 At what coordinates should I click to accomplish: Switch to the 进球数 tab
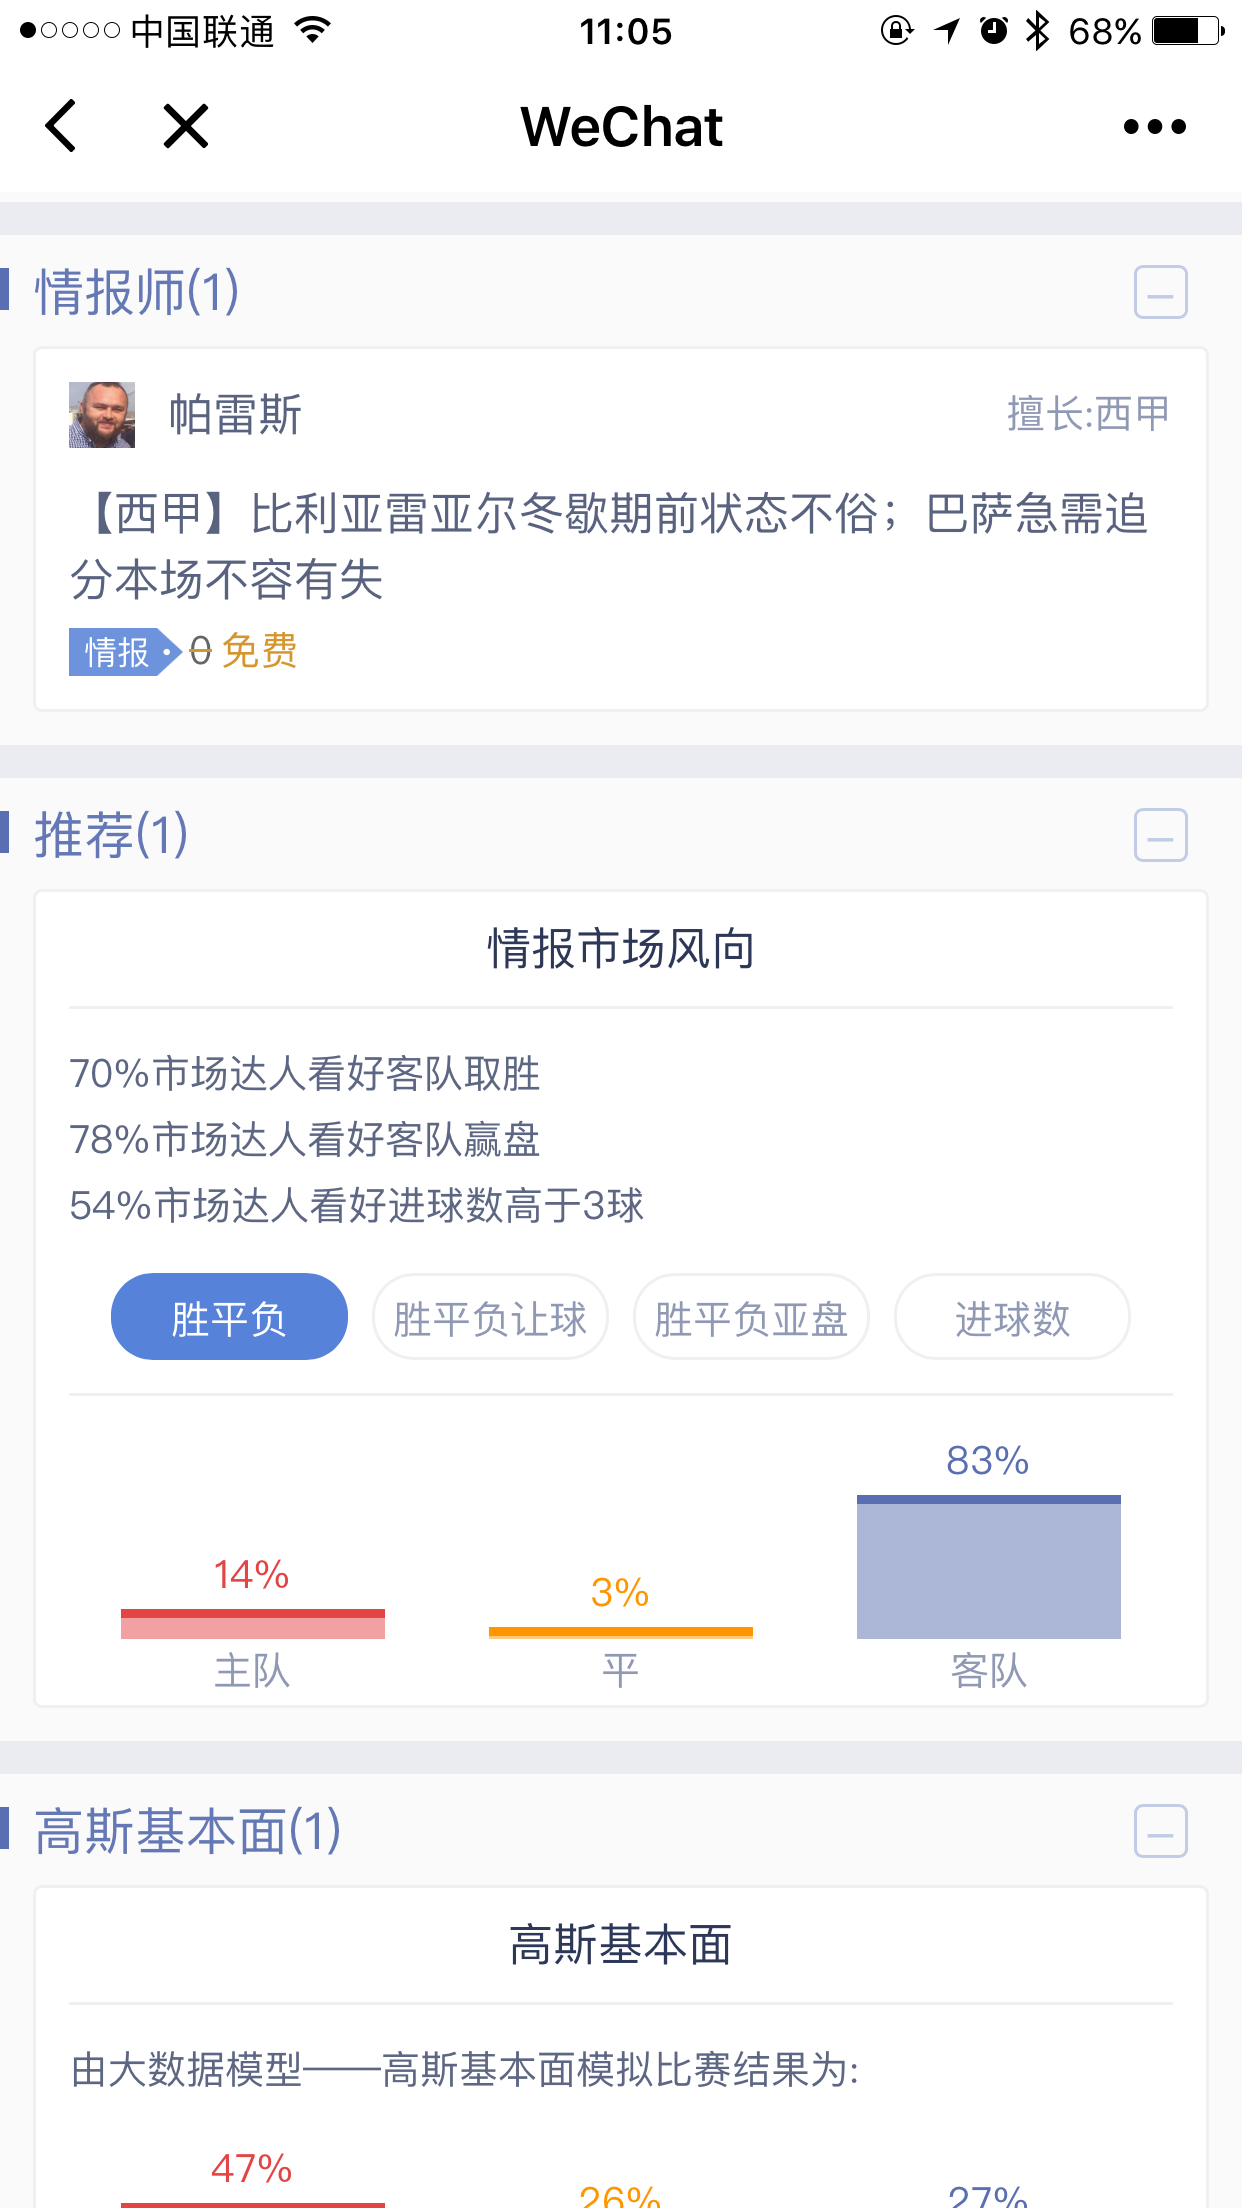(1012, 1317)
